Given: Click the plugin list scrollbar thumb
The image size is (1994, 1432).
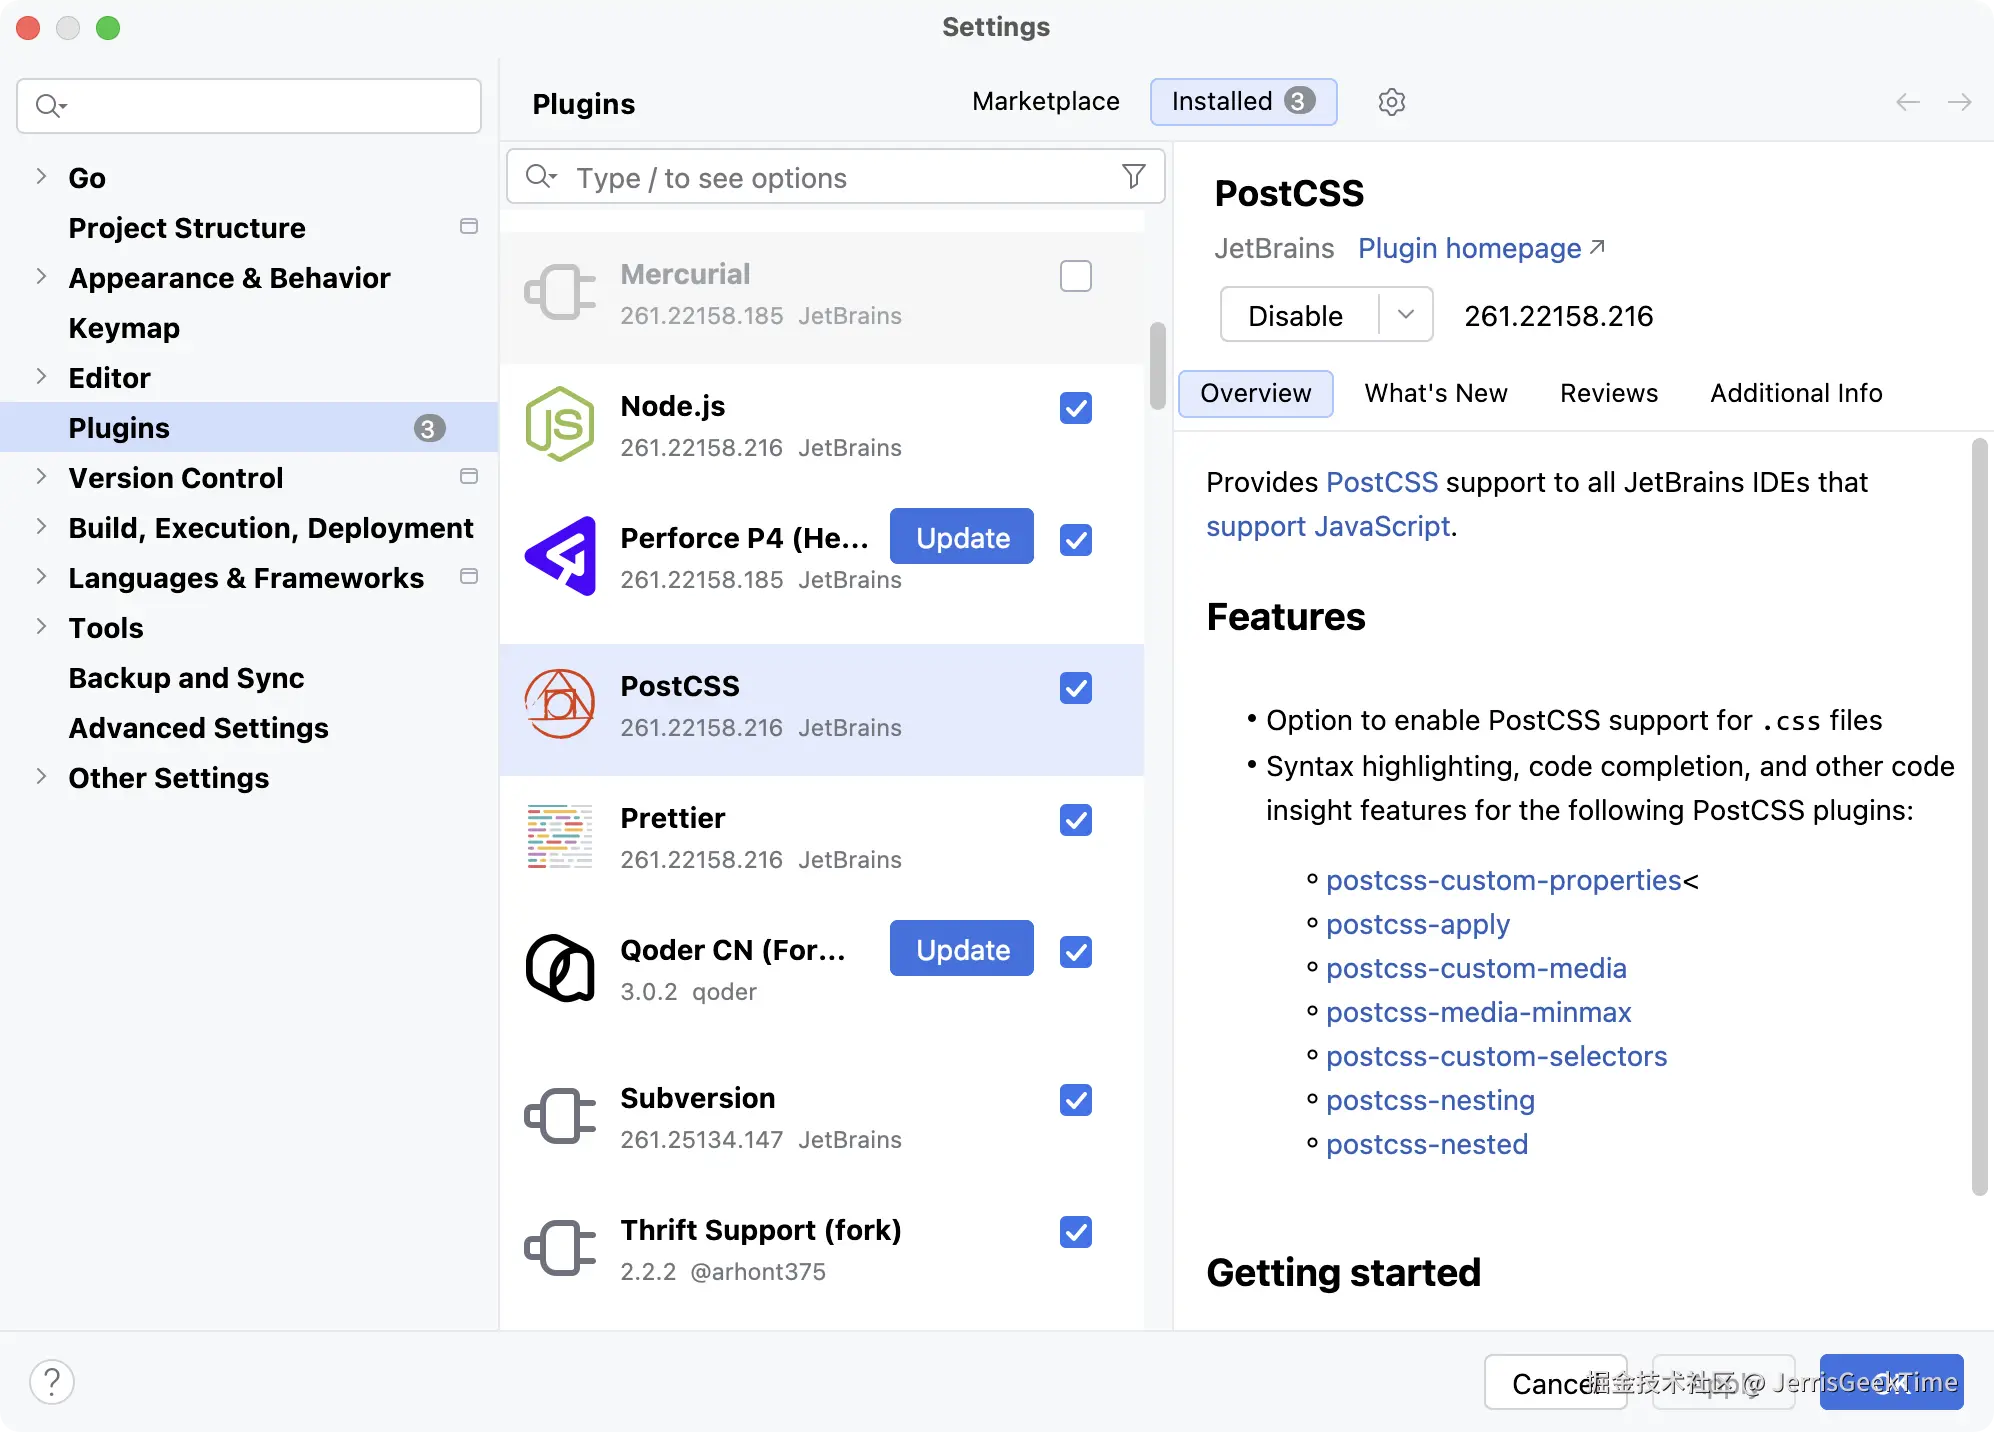Looking at the screenshot, I should coord(1157,365).
